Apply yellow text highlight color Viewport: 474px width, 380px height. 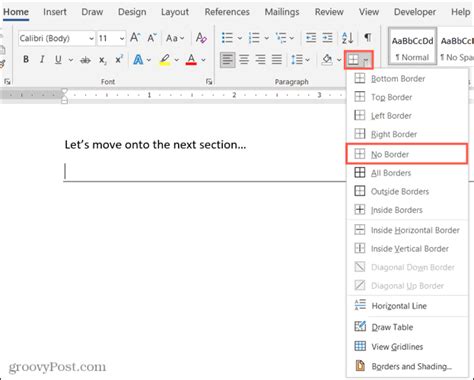coord(165,60)
